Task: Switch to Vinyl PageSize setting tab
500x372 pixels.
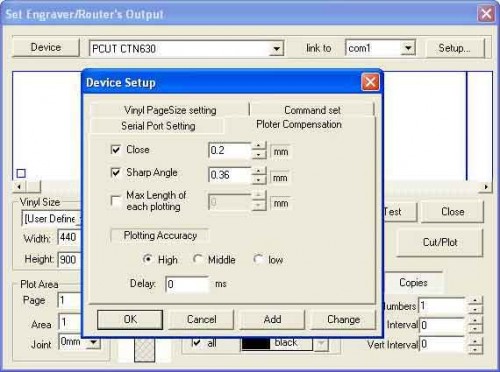Action: (170, 110)
